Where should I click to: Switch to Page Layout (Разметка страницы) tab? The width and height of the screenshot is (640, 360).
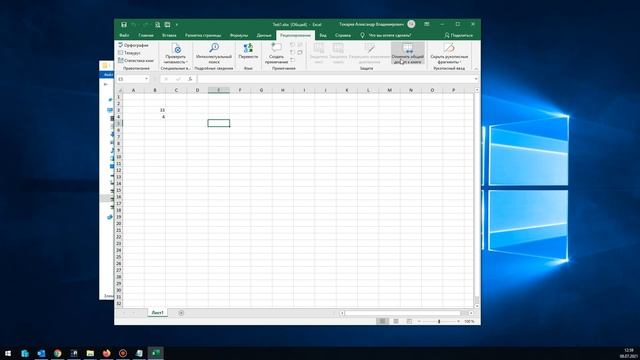203,35
